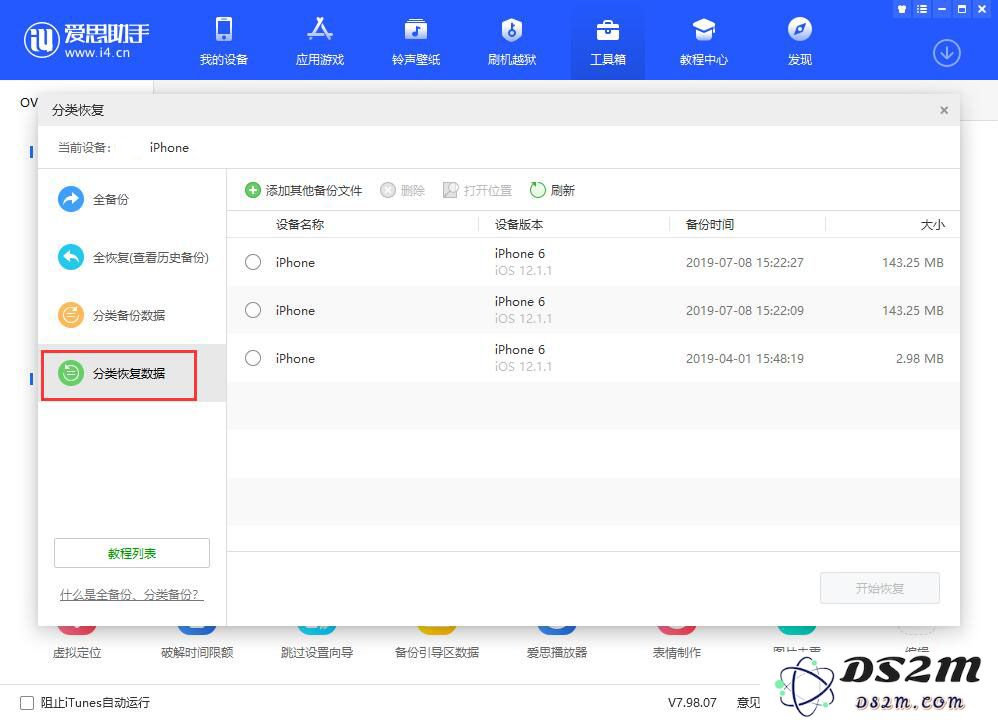Sort by 大小 column header
Screen dimensions: 998x720
[x=932, y=225]
